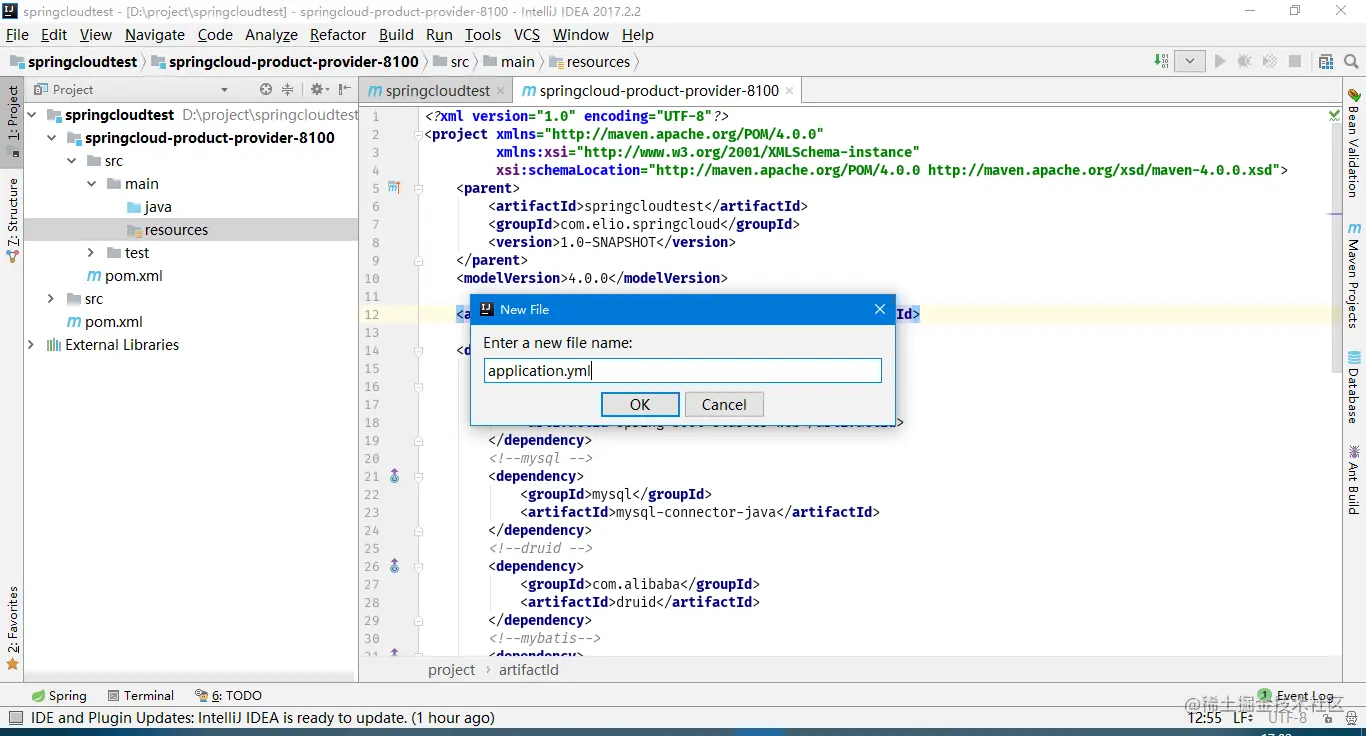This screenshot has width=1366, height=736.
Task: Open the VCS menu
Action: coord(527,34)
